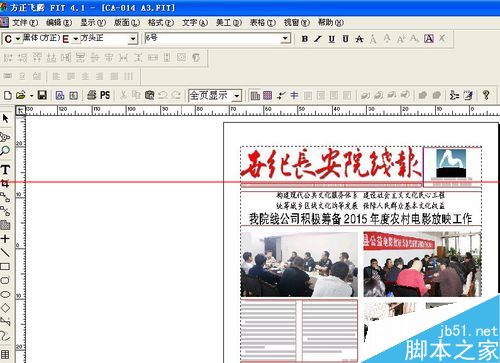Image resolution: width=500 pixels, height=363 pixels.
Task: Open the 显示(V) menu
Action: coord(93,23)
